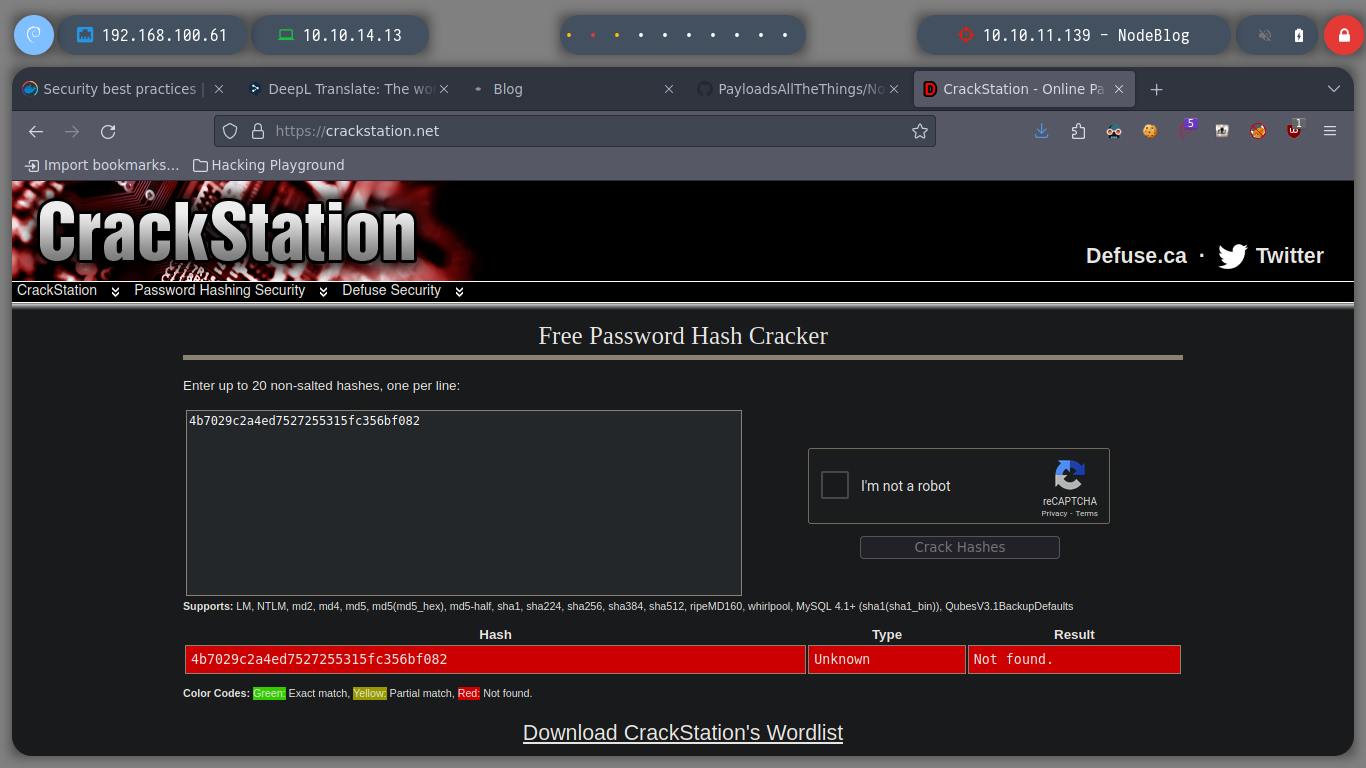Click Import bookmarks... in bookmarks toolbar
Viewport: 1366px width, 768px height.
[102, 165]
